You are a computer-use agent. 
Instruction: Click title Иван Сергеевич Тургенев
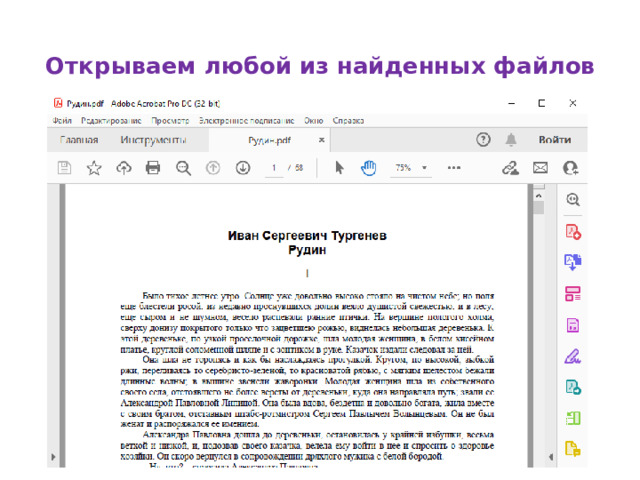307,236
